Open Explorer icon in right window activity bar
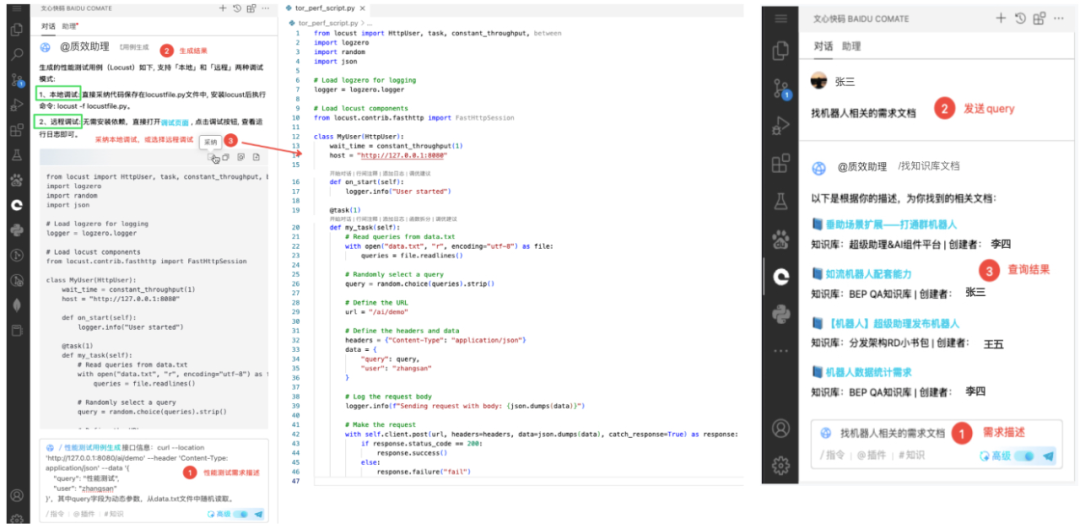This screenshot has width=1080, height=529. pos(780,50)
